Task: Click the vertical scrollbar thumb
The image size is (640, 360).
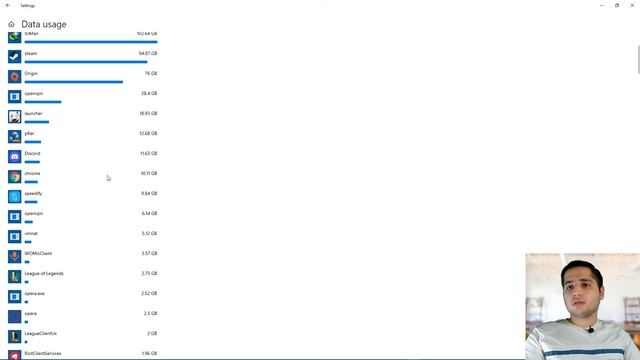Action: [x=638, y=60]
